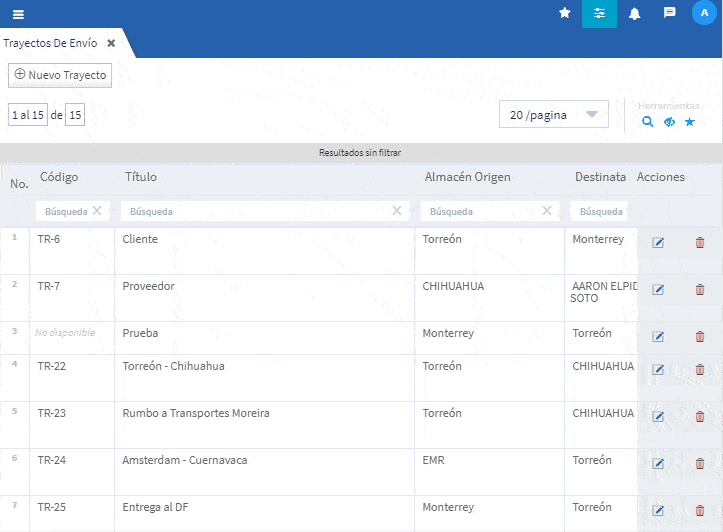Image resolution: width=723 pixels, height=532 pixels.
Task: Open favorites star in top bar
Action: [x=564, y=13]
